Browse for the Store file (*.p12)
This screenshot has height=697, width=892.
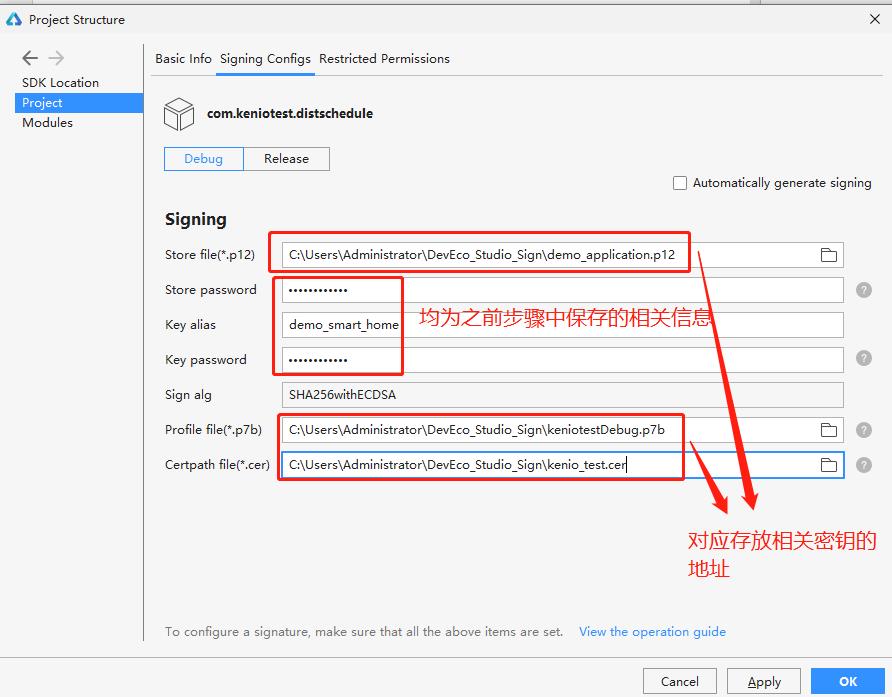[828, 255]
